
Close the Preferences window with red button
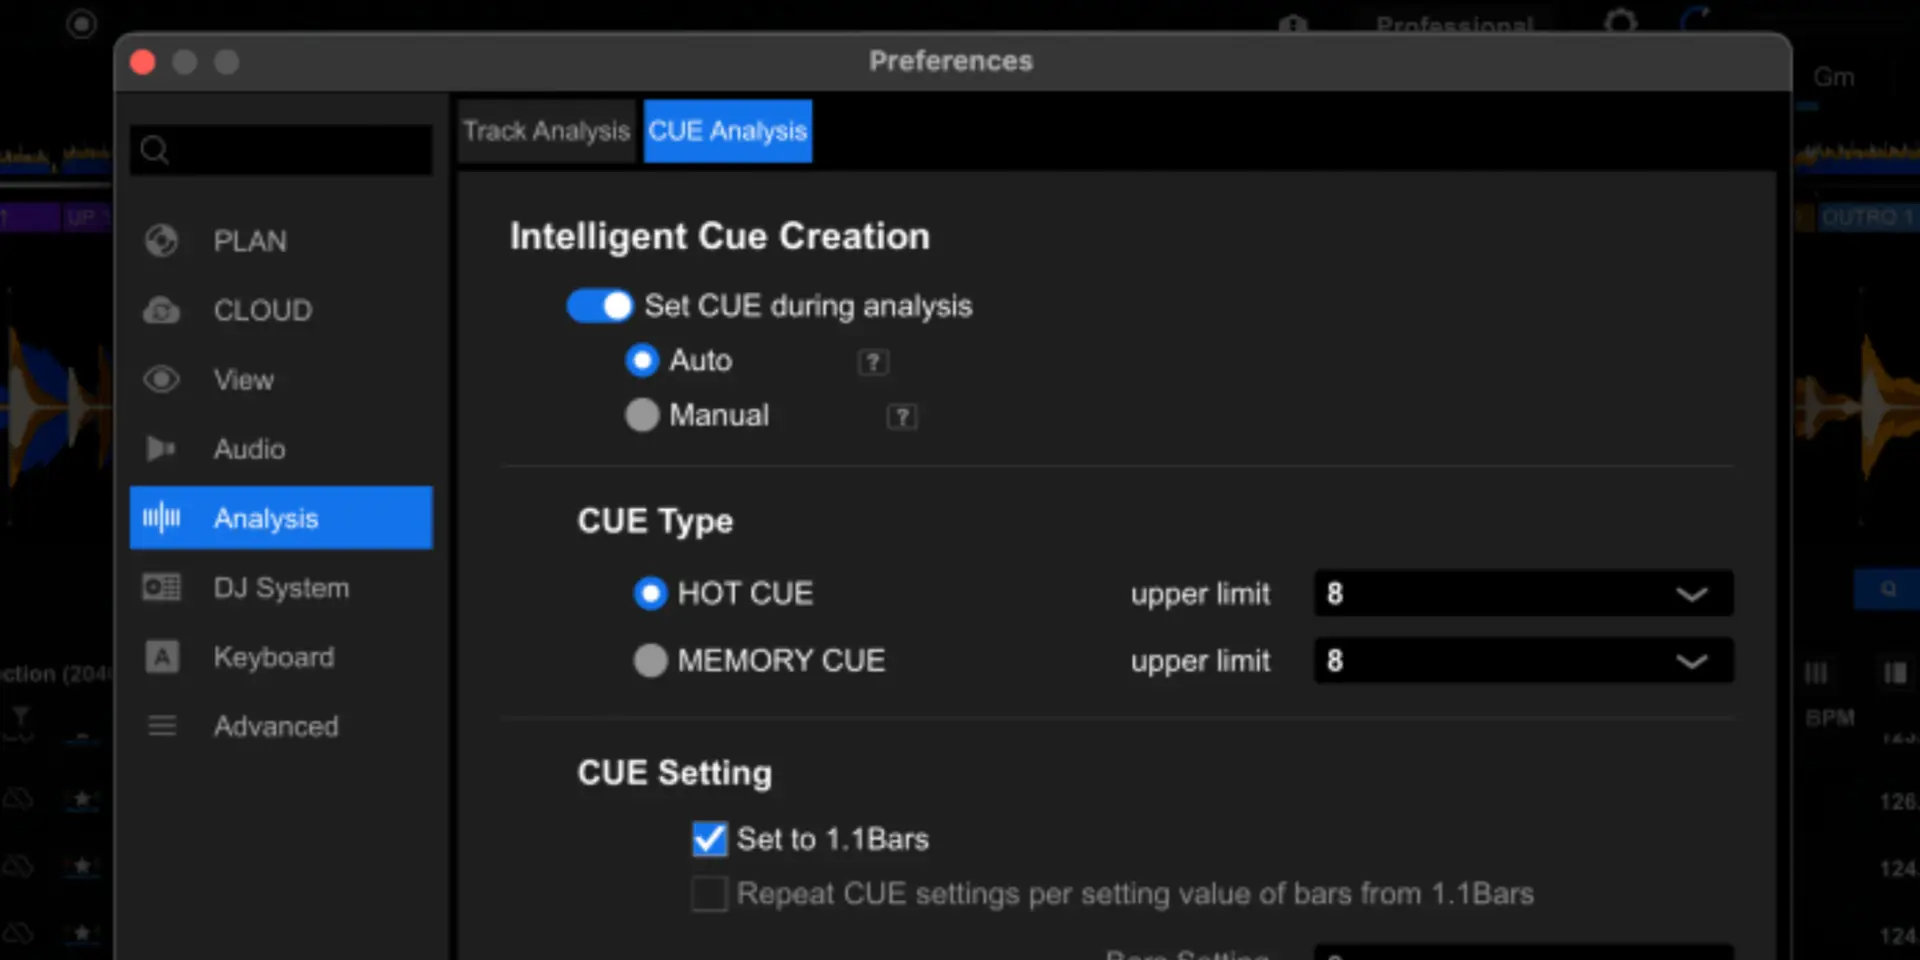tap(143, 62)
